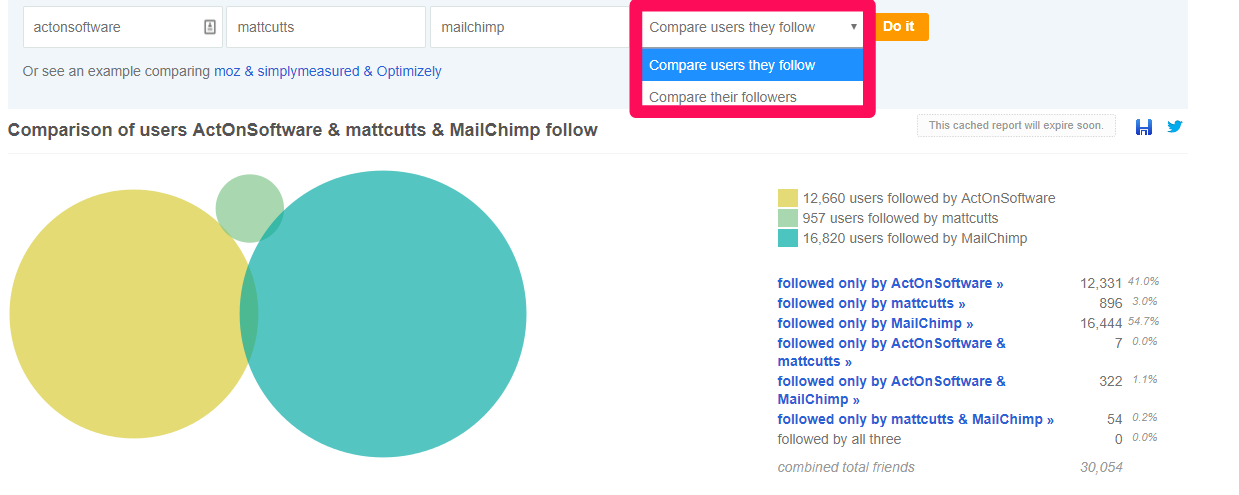Open 'followed only by MailChimp »' link

(x=875, y=323)
